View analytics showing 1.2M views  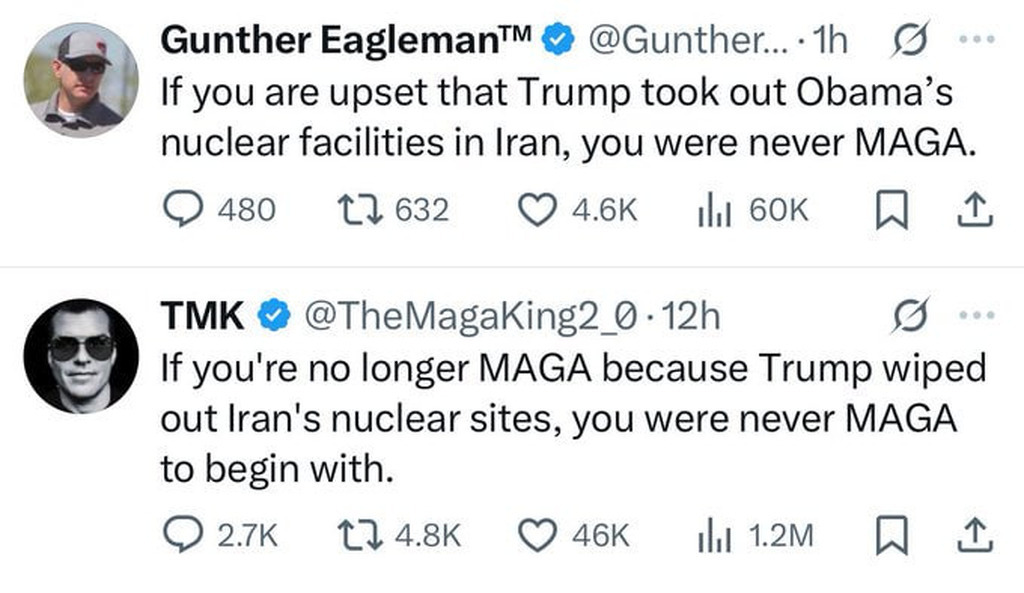click(x=711, y=536)
